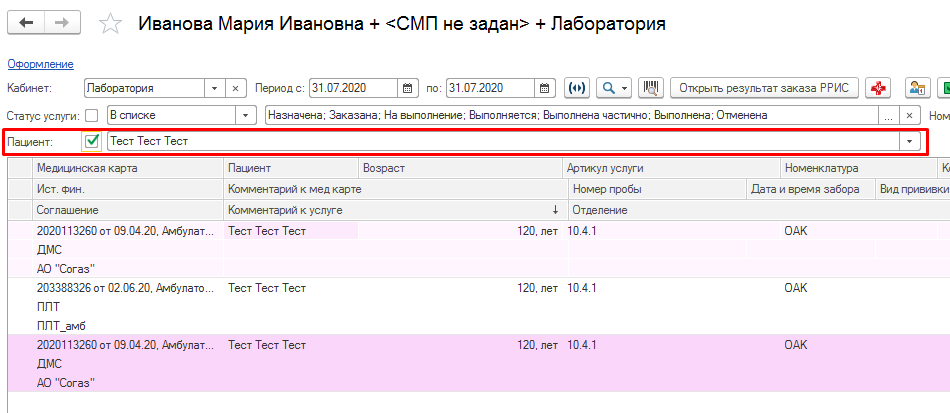Sort by Комментарий к услуге column header
The height and width of the screenshot is (413, 950).
[392, 210]
